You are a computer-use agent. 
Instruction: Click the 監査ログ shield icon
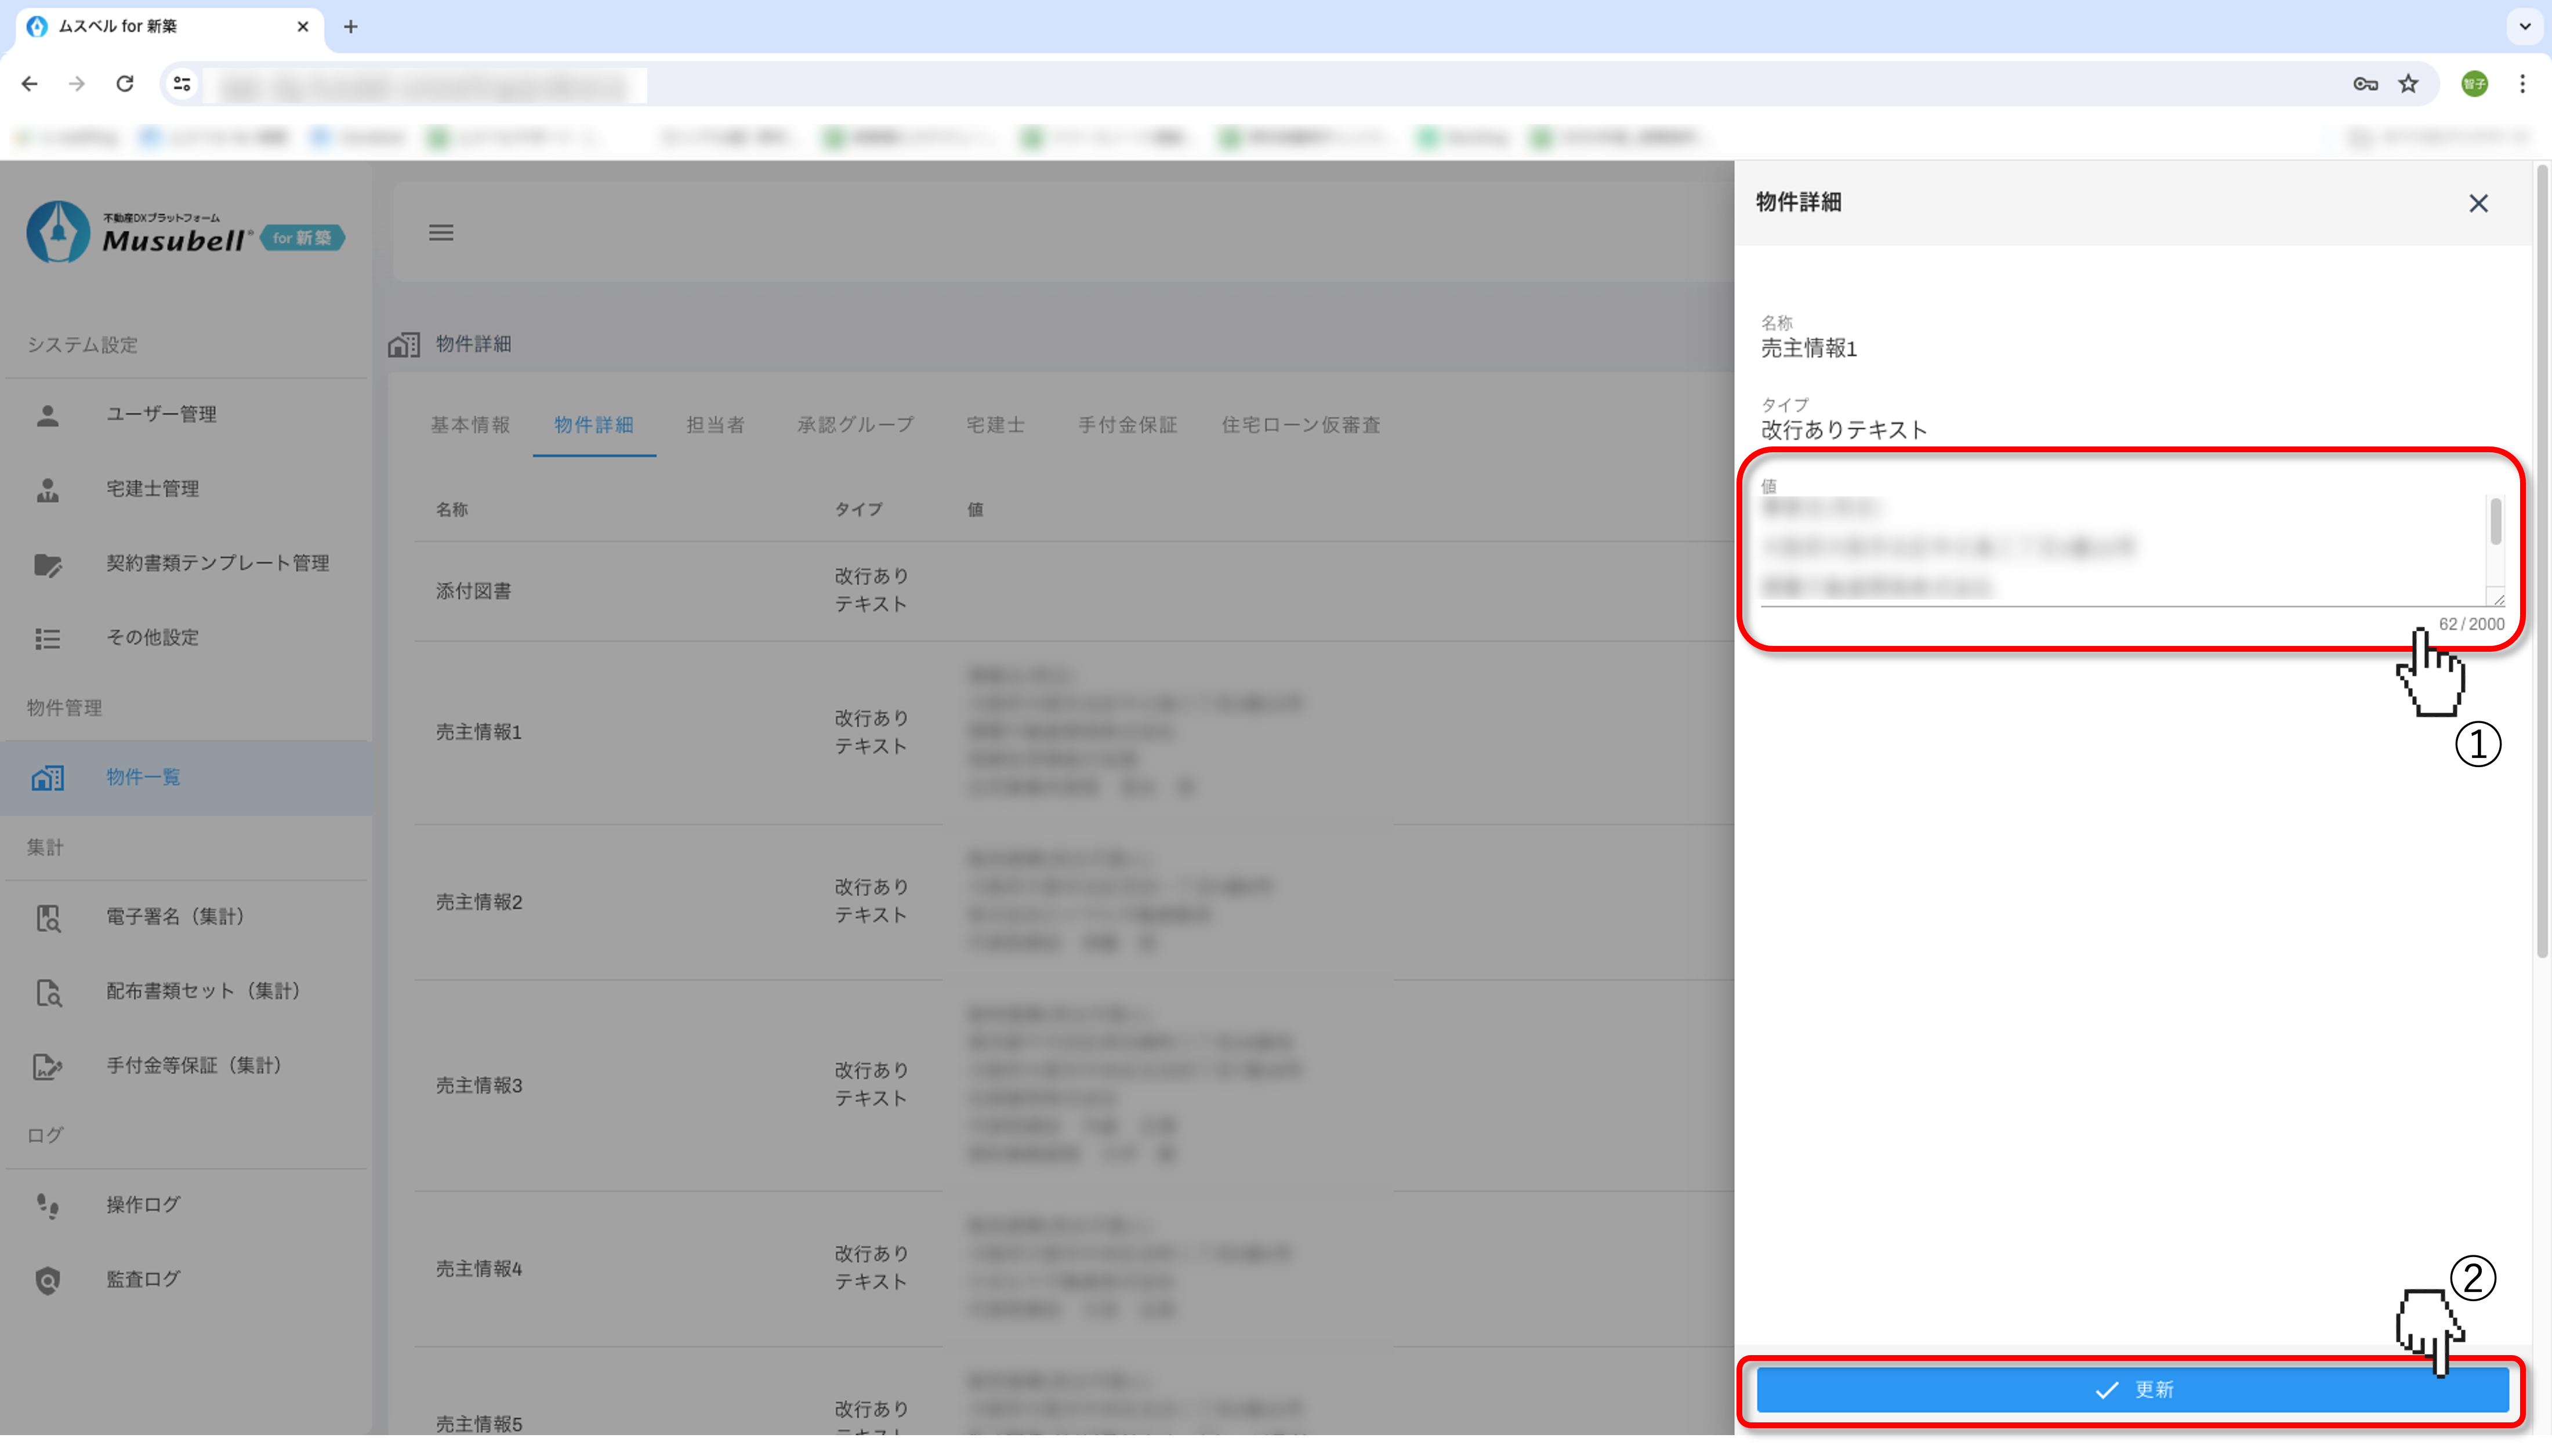47,1280
